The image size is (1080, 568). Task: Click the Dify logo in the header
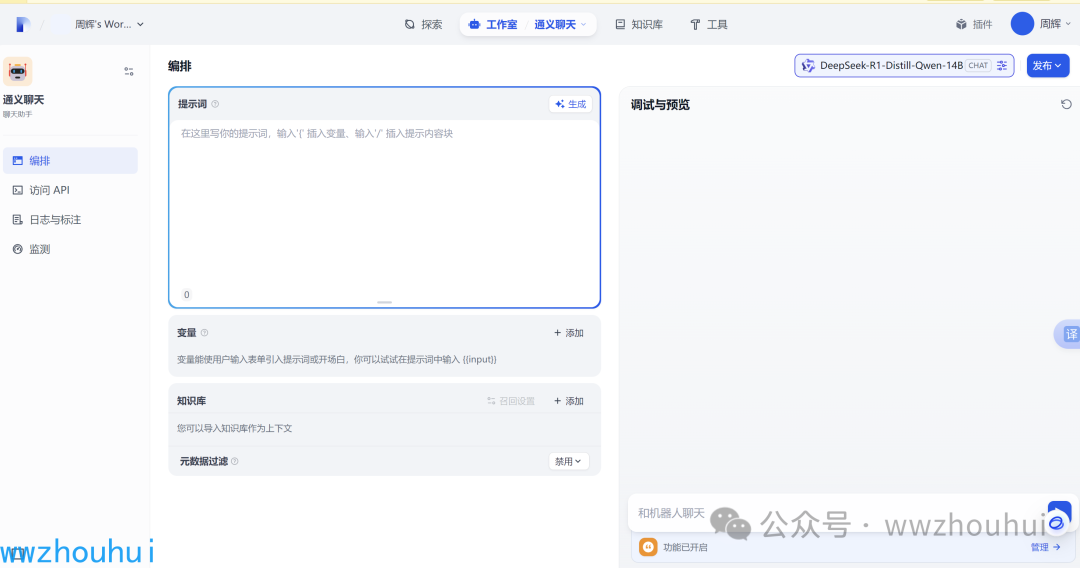pos(23,24)
